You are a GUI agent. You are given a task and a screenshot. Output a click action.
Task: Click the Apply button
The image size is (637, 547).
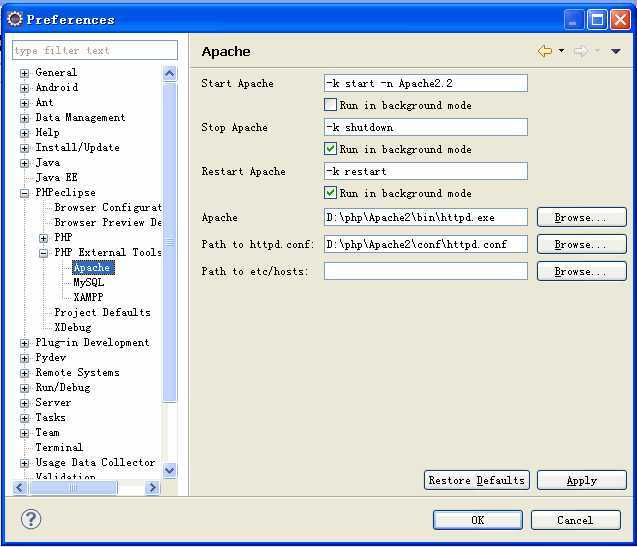(x=582, y=480)
